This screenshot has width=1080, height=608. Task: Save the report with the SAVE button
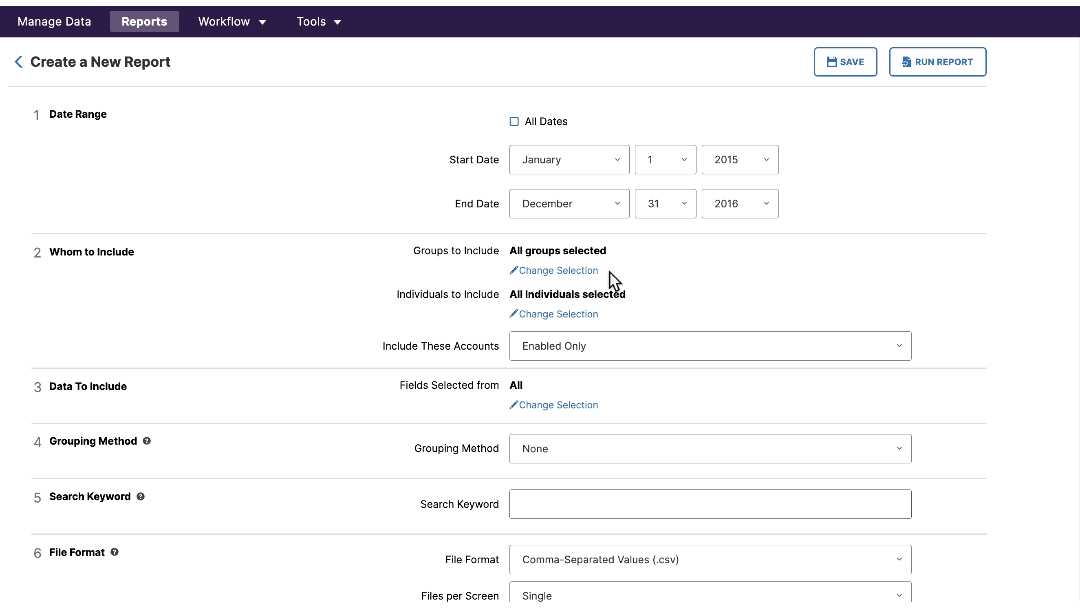[845, 62]
